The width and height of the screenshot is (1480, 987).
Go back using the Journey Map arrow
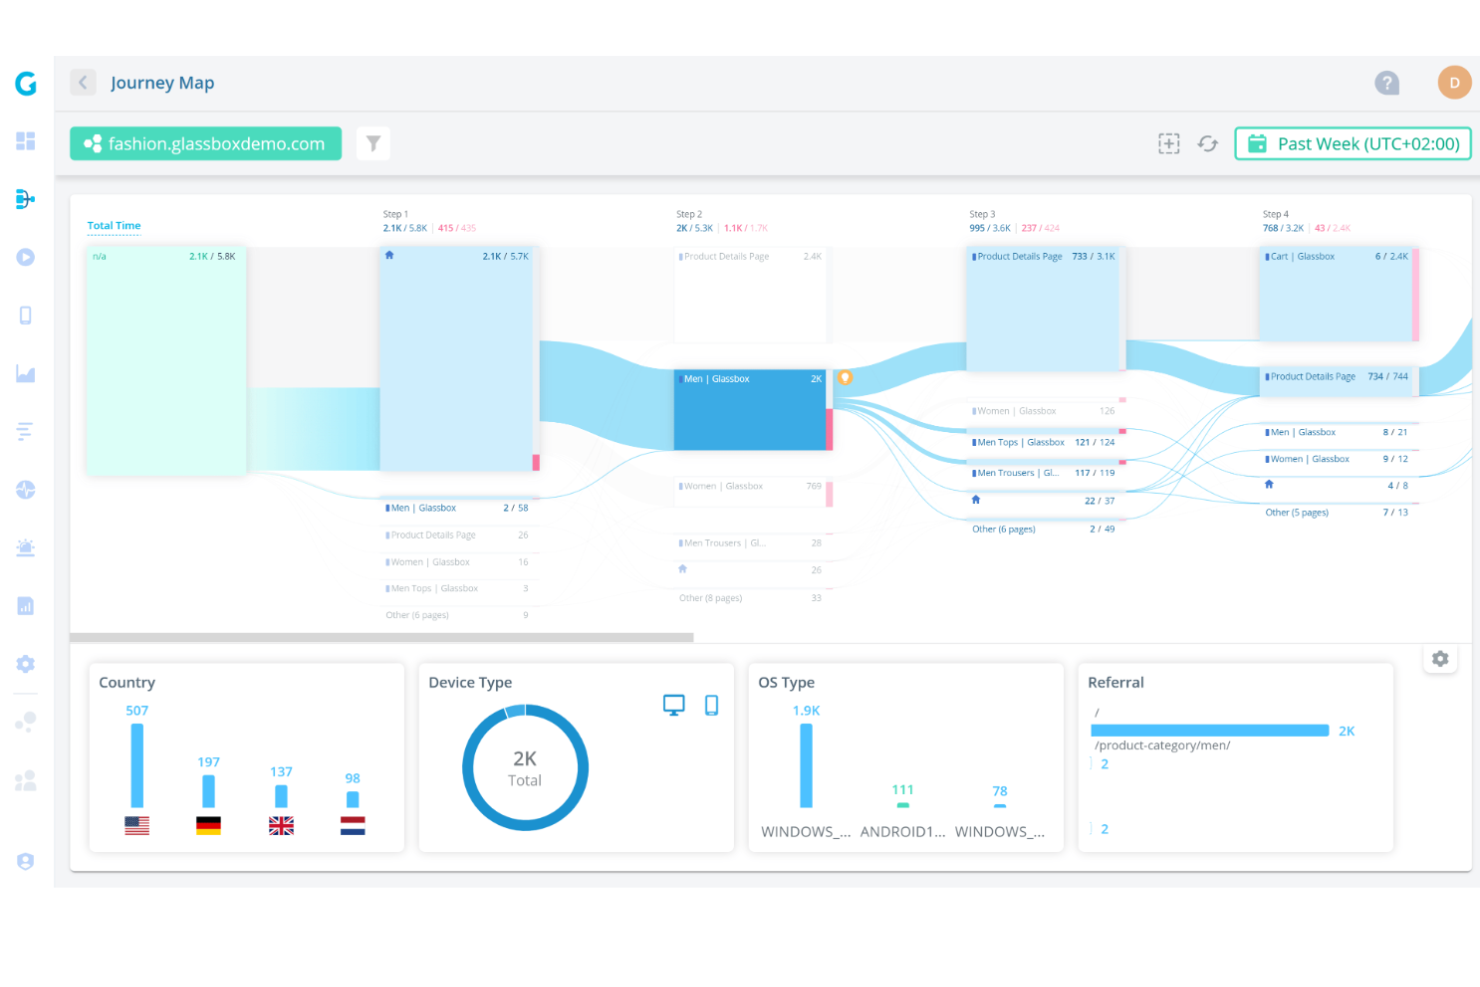coord(83,83)
